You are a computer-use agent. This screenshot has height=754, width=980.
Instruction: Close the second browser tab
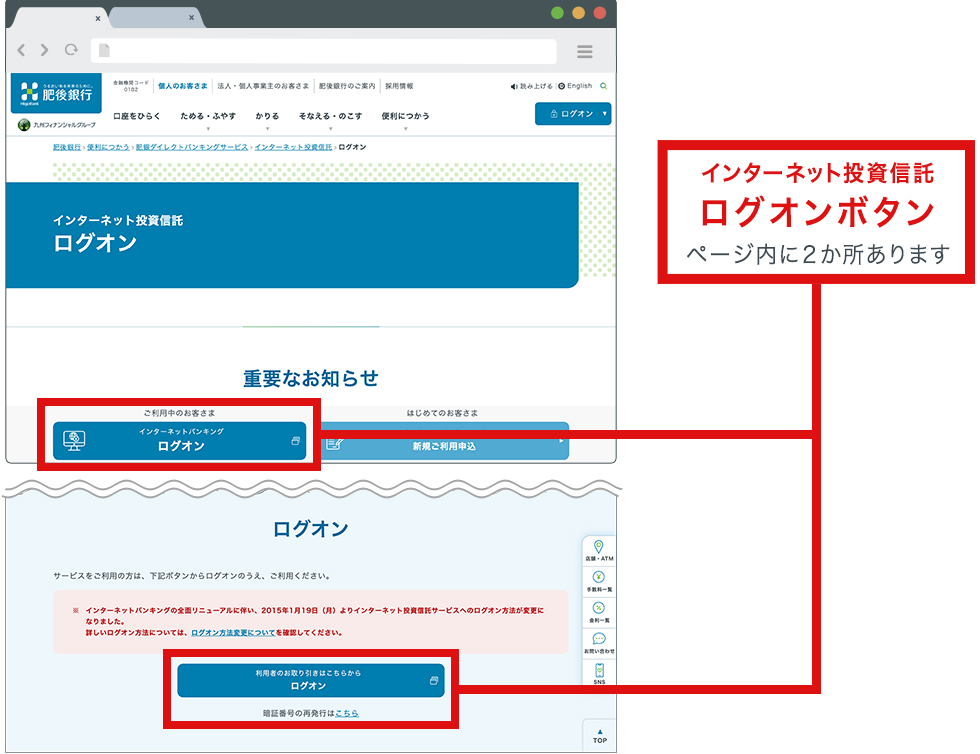[x=191, y=18]
